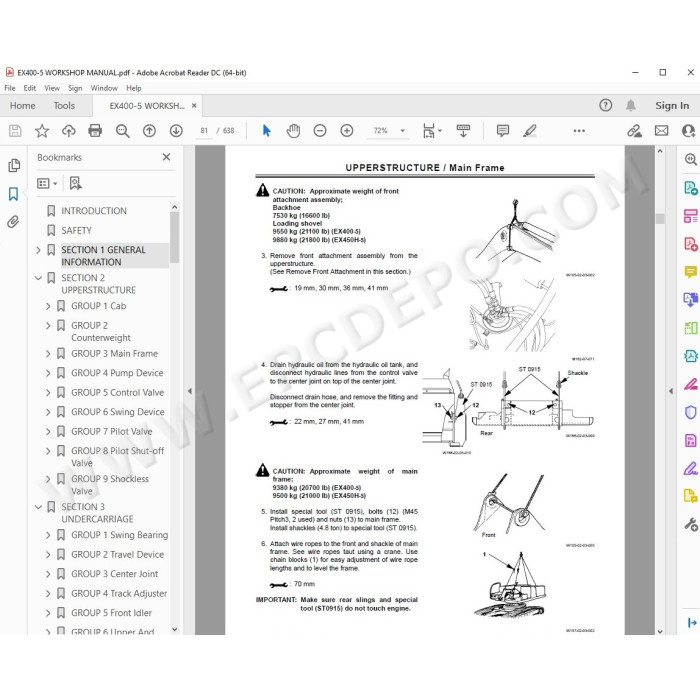This screenshot has height=700, width=700.
Task: Zoom out with minus icon
Action: pyautogui.click(x=320, y=131)
